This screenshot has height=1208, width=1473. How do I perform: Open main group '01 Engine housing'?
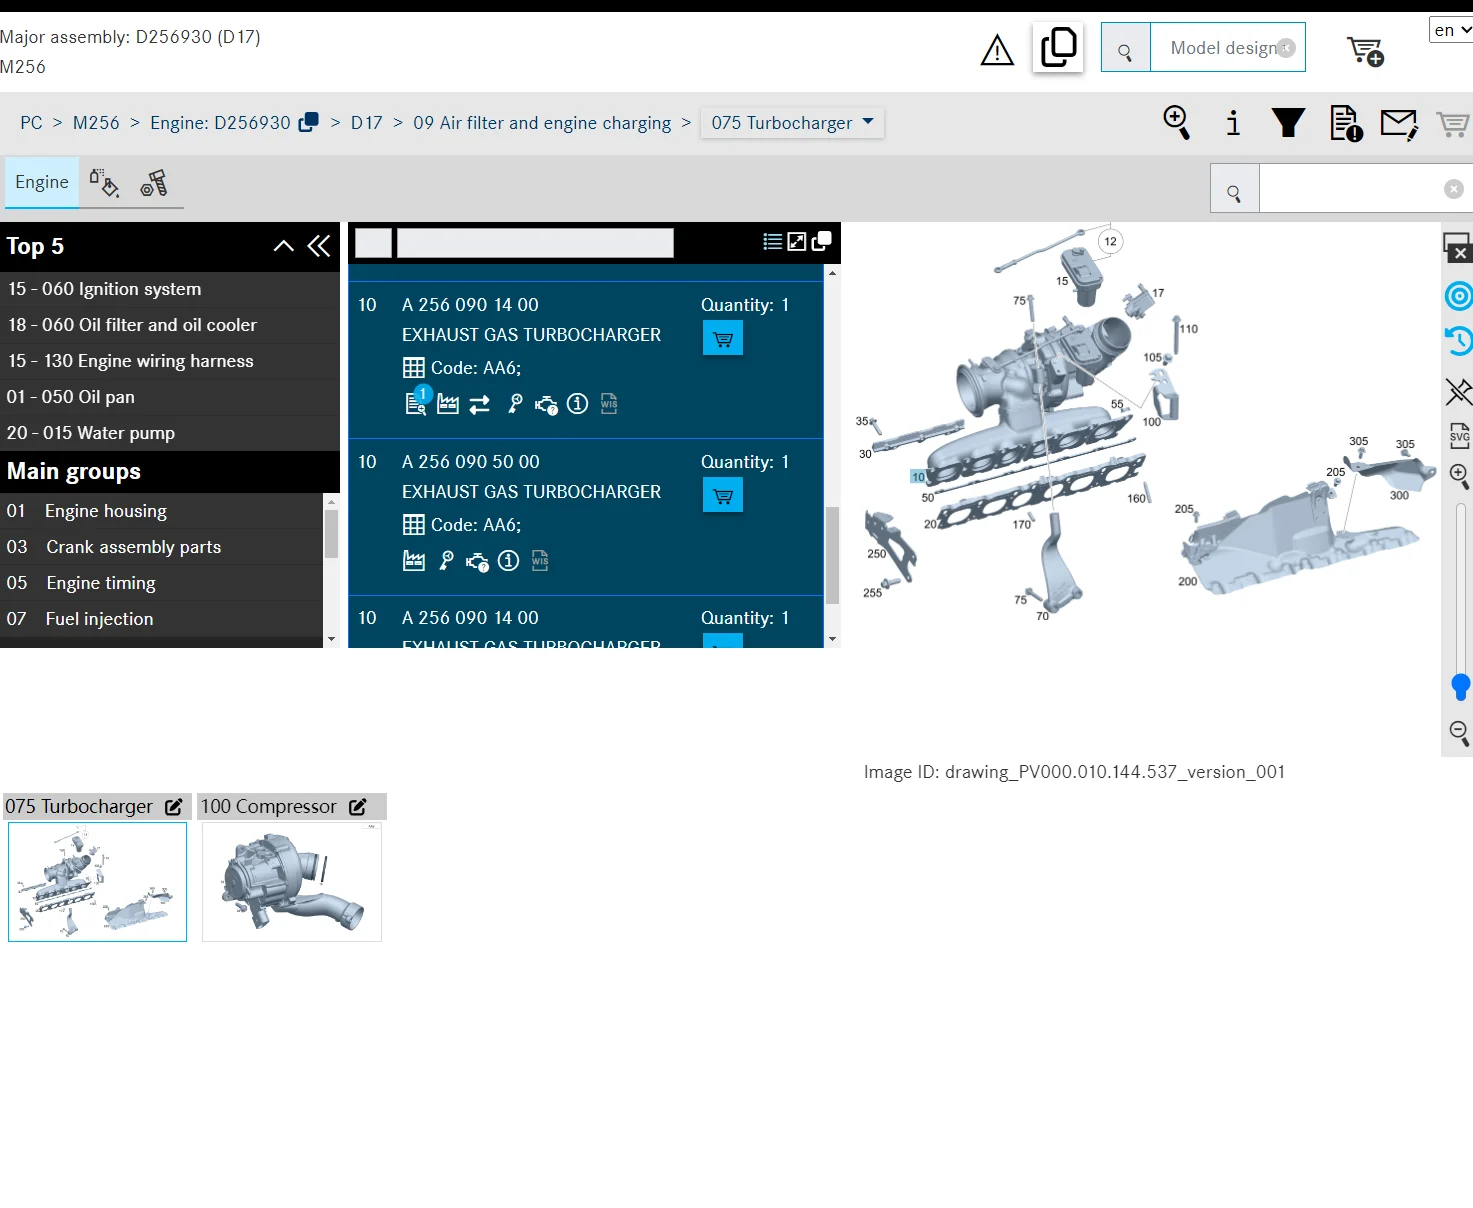pyautogui.click(x=162, y=511)
